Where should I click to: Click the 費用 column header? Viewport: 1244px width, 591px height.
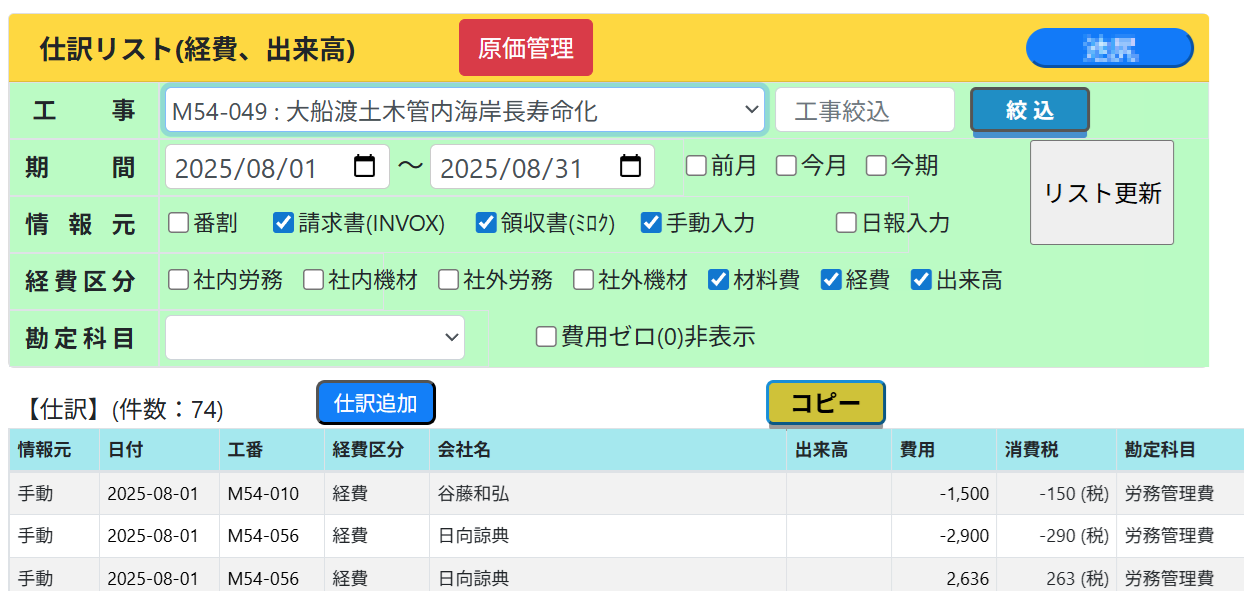point(917,450)
